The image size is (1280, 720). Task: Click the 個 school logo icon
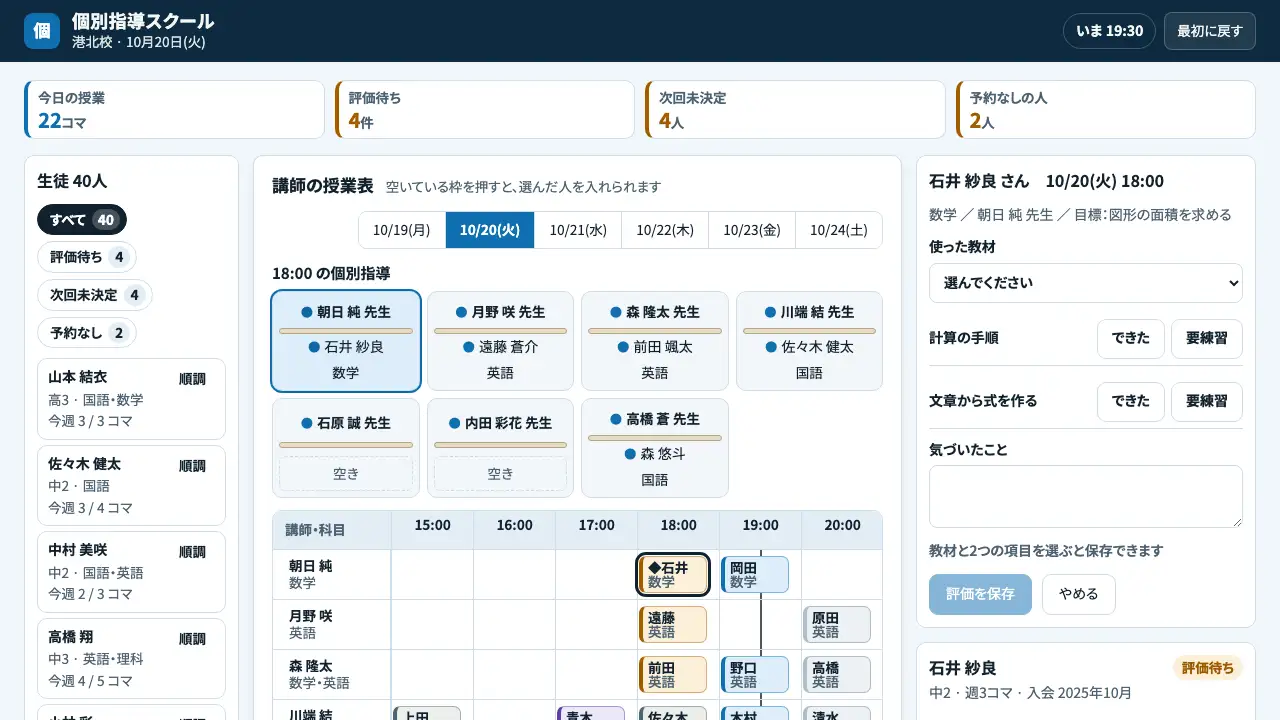pyautogui.click(x=42, y=31)
